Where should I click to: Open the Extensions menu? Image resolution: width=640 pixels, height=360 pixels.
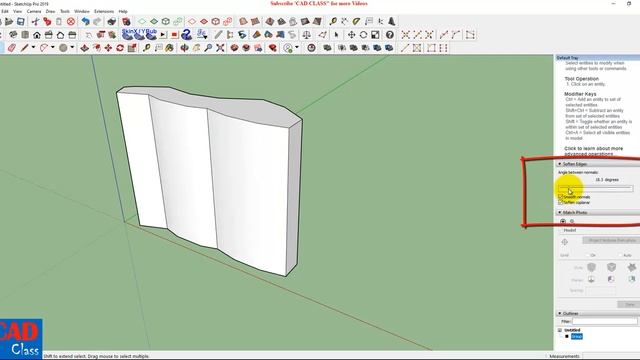coord(104,11)
